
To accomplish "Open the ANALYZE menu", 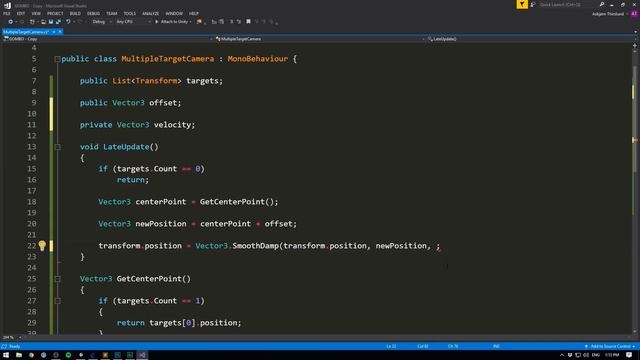I will click(151, 13).
